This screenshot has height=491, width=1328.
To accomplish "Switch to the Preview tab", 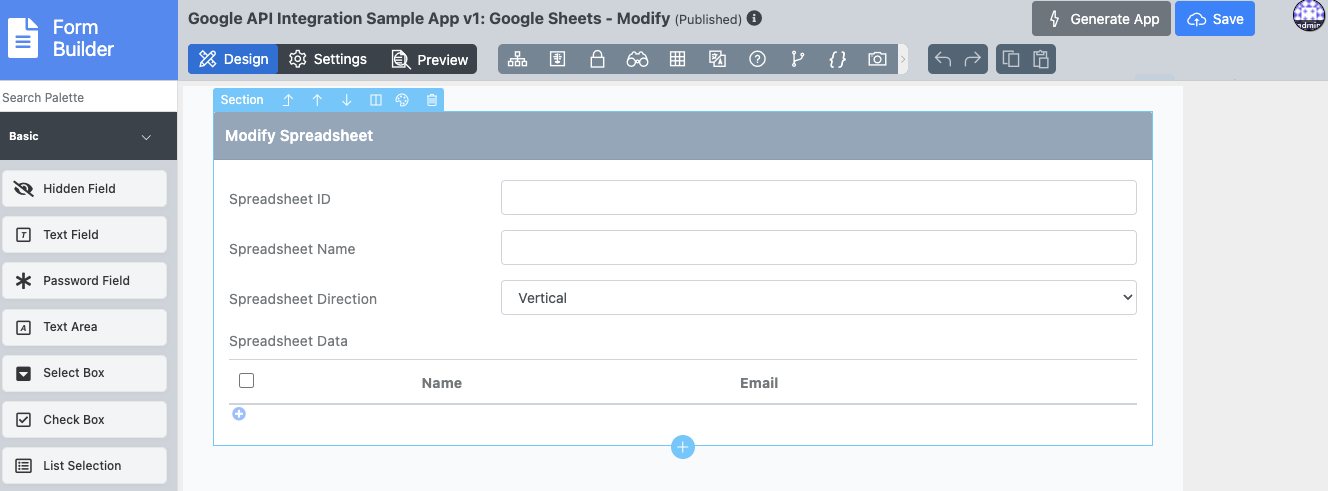I will [429, 59].
